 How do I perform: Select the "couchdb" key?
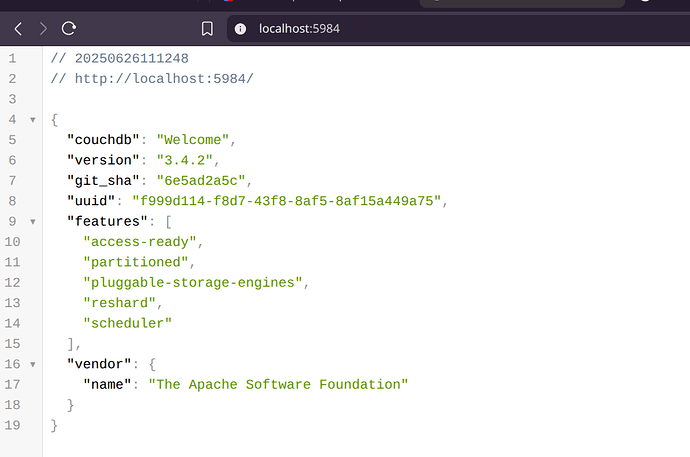[x=103, y=140]
